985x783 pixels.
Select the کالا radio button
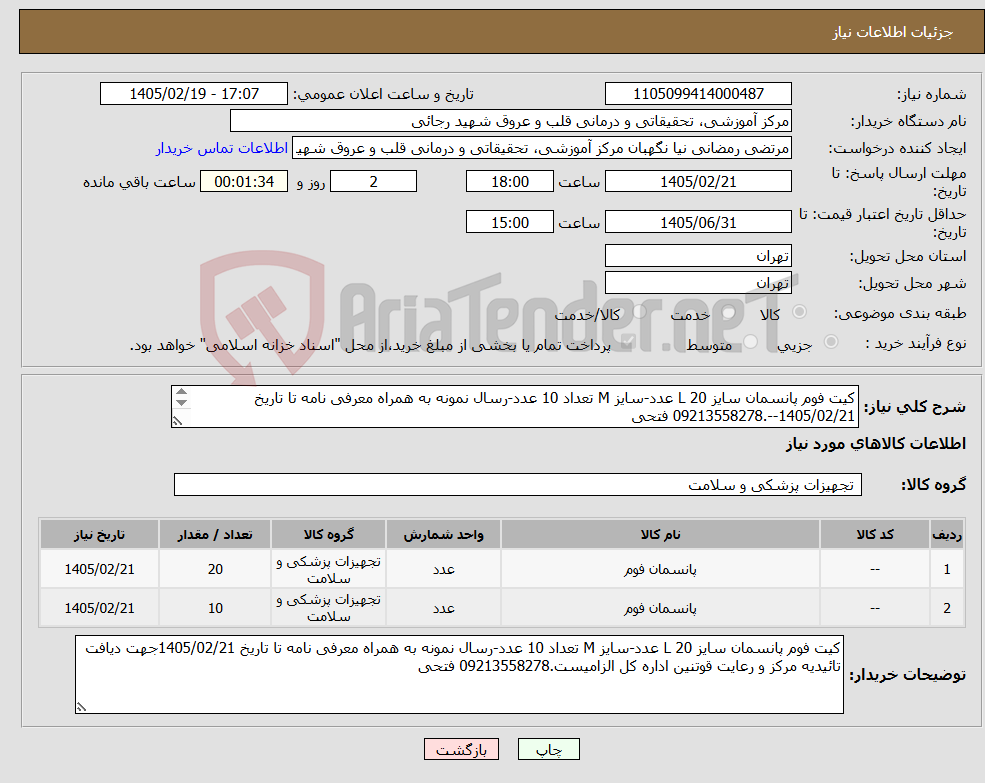(x=800, y=312)
